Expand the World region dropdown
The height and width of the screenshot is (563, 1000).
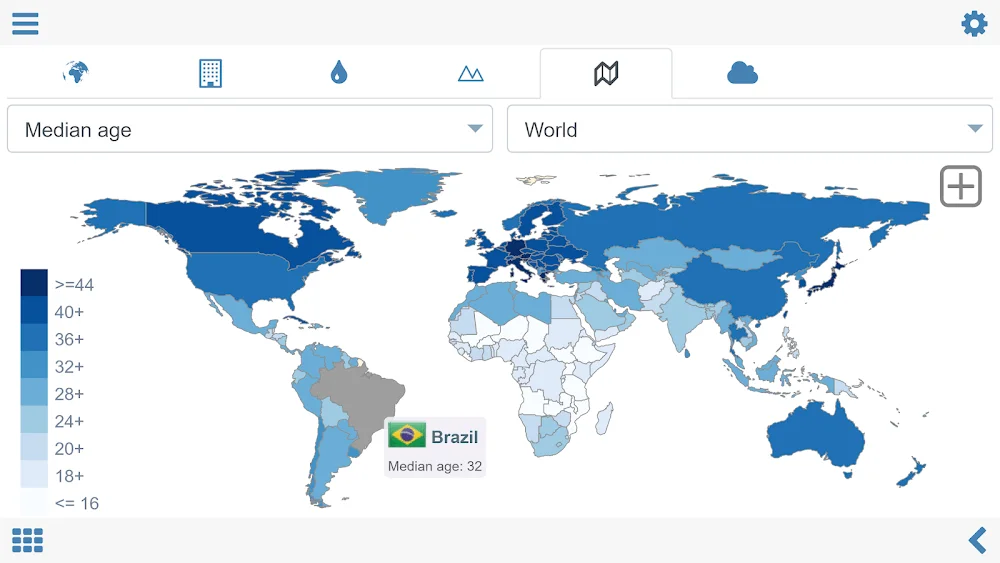[x=749, y=129]
